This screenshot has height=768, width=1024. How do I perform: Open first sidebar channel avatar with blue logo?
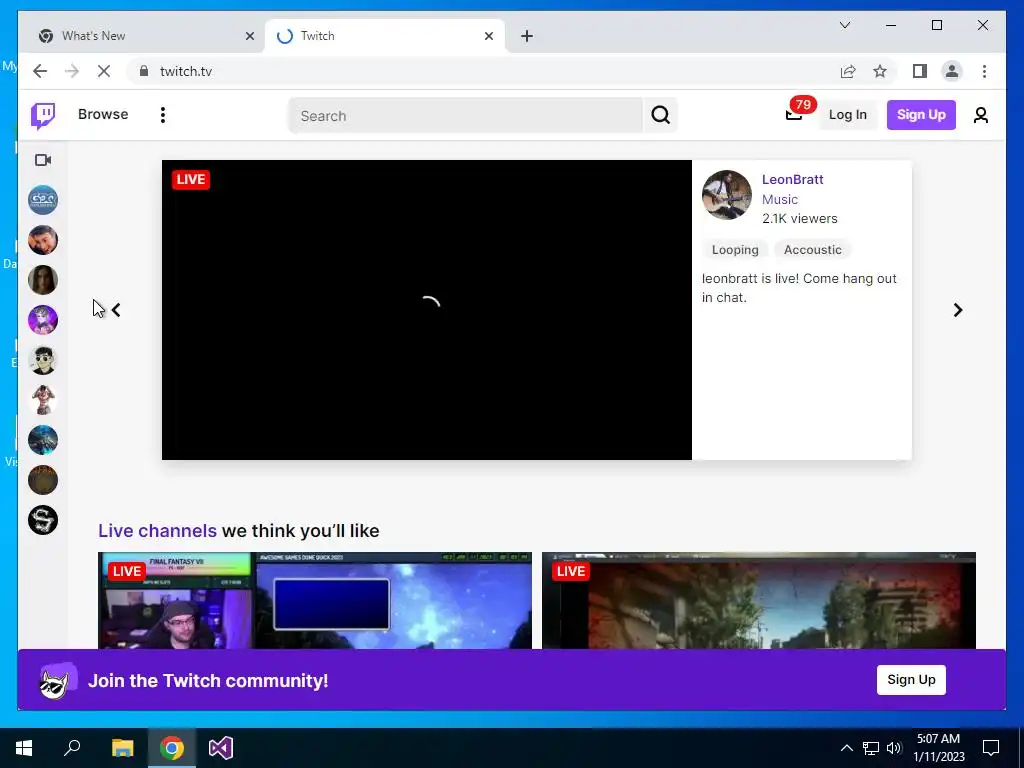pos(43,200)
